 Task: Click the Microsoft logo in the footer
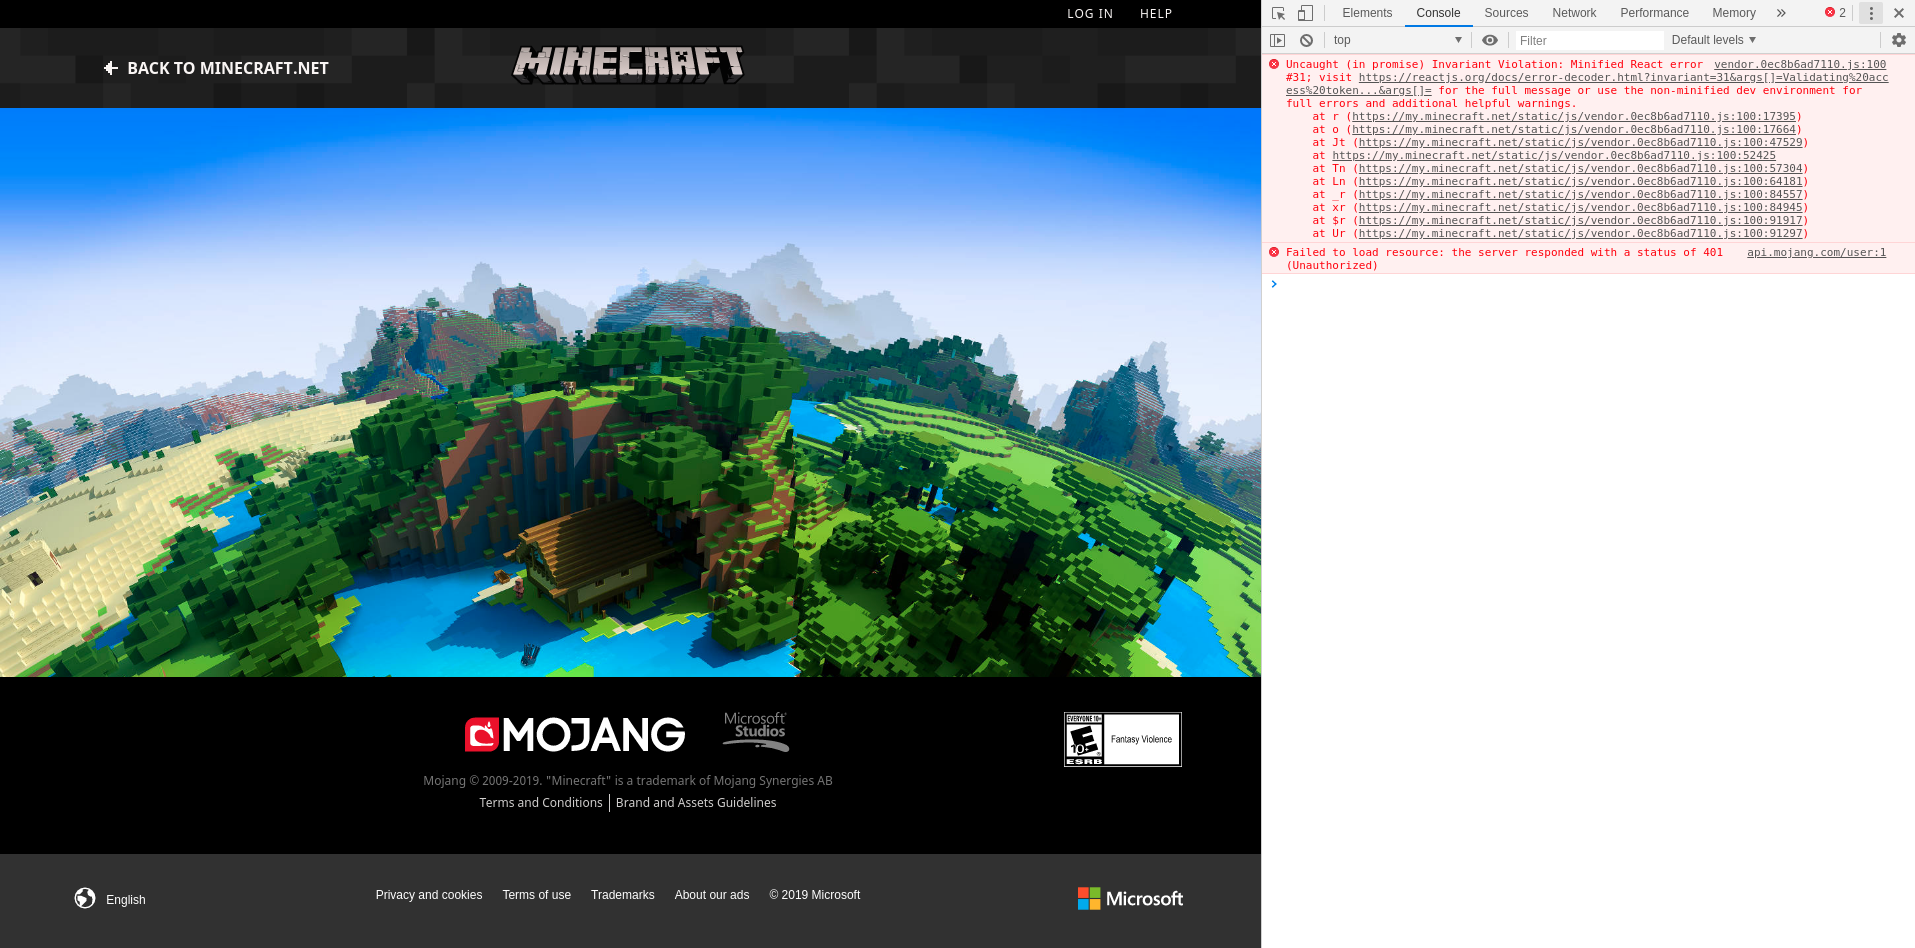pos(1130,898)
